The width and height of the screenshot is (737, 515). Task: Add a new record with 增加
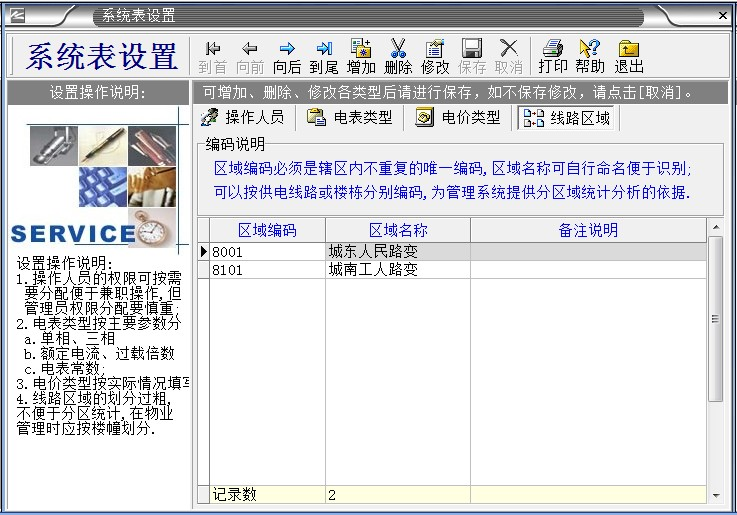coord(361,56)
